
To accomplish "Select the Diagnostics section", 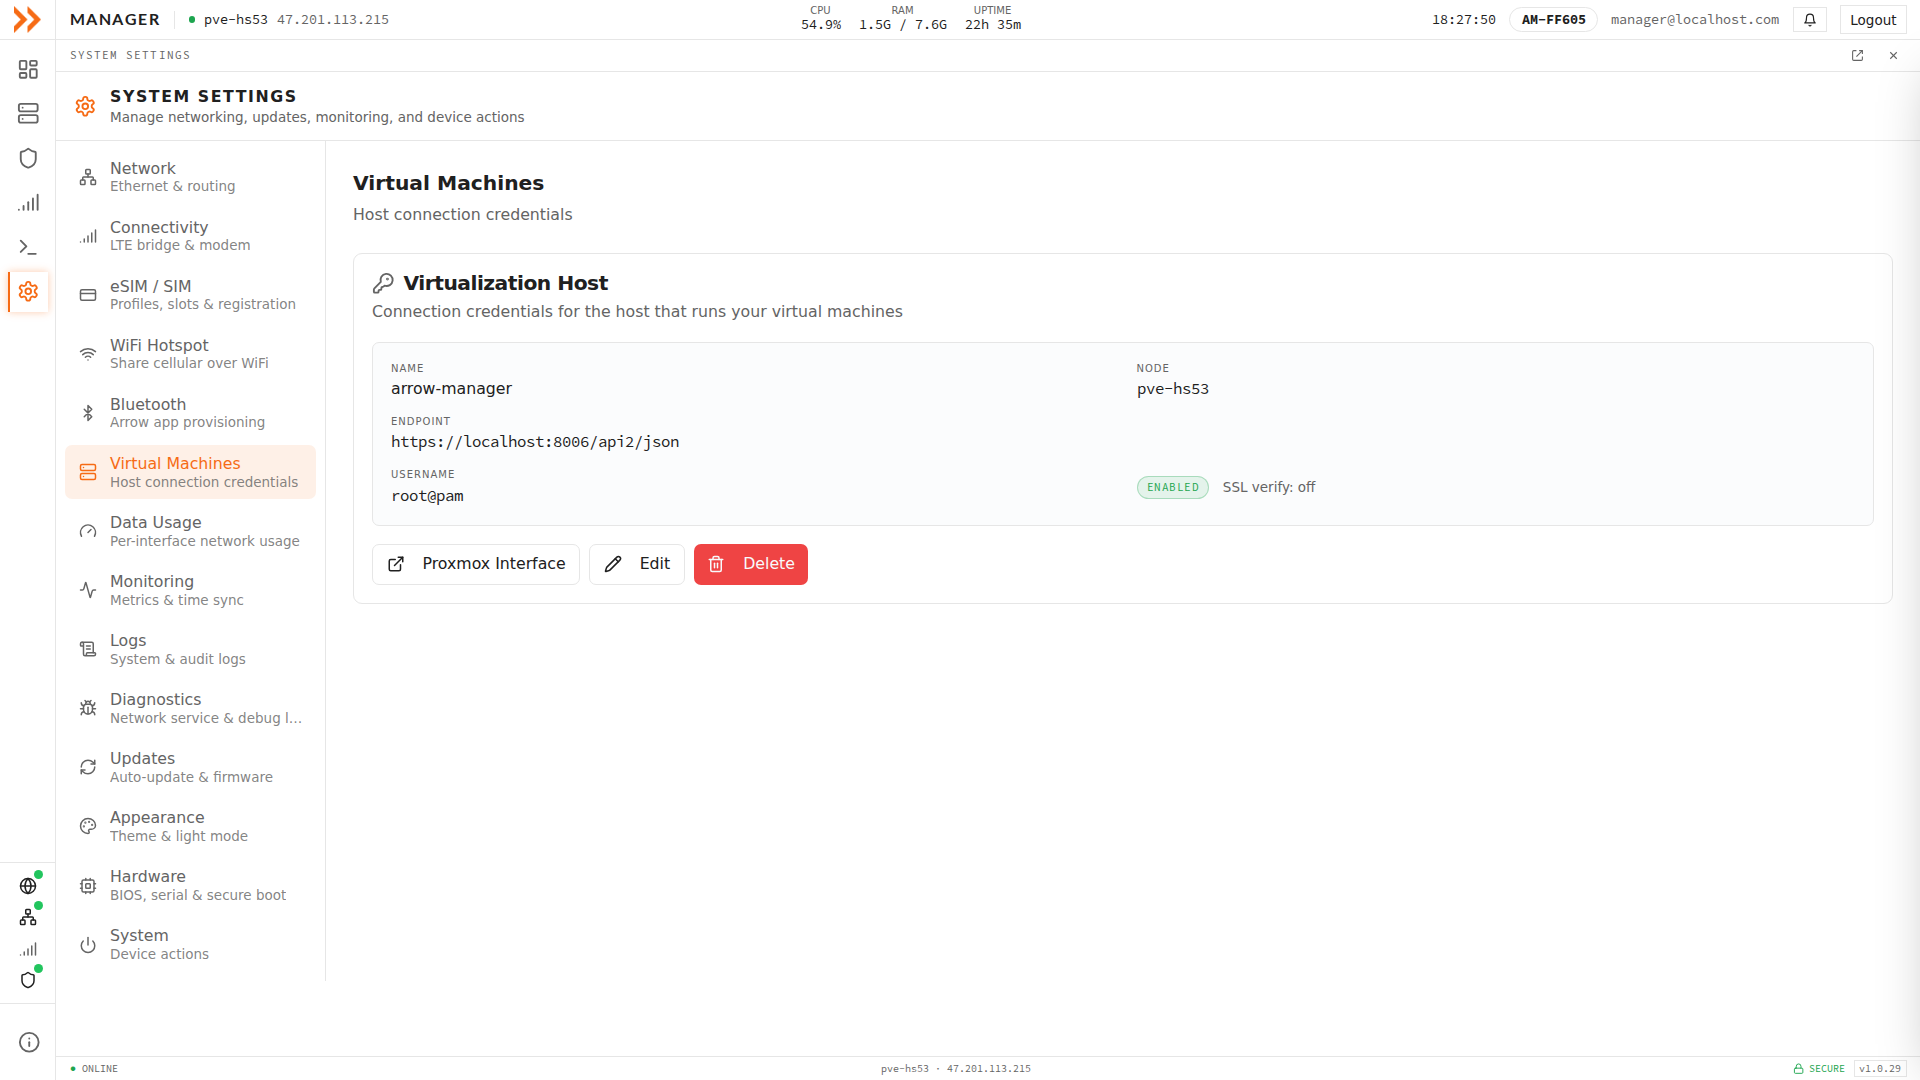I will point(190,708).
